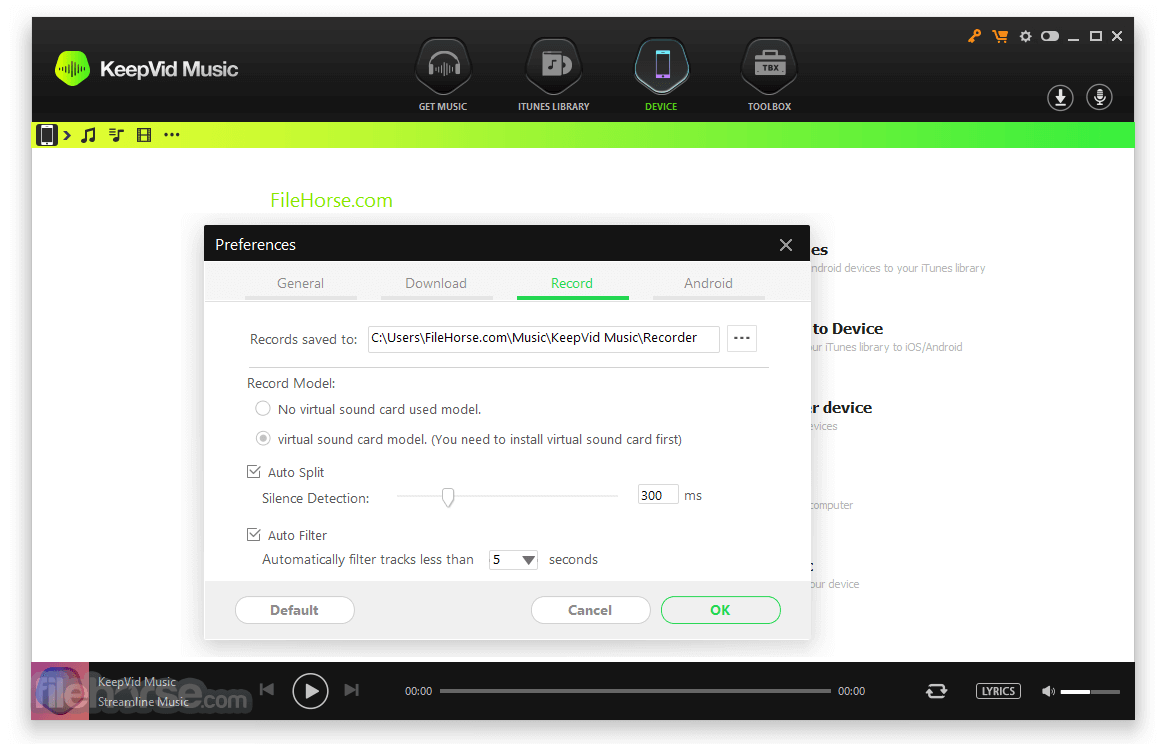Open the iTunes Library section
Image resolution: width=1161 pixels, height=744 pixels.
pos(554,75)
